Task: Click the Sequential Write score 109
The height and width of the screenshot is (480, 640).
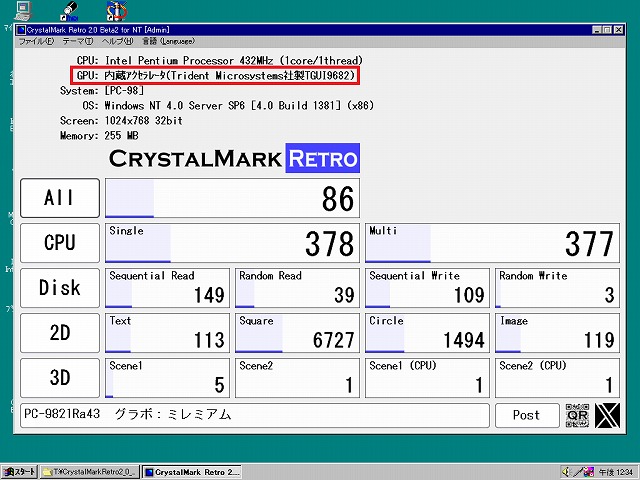Action: 469,295
